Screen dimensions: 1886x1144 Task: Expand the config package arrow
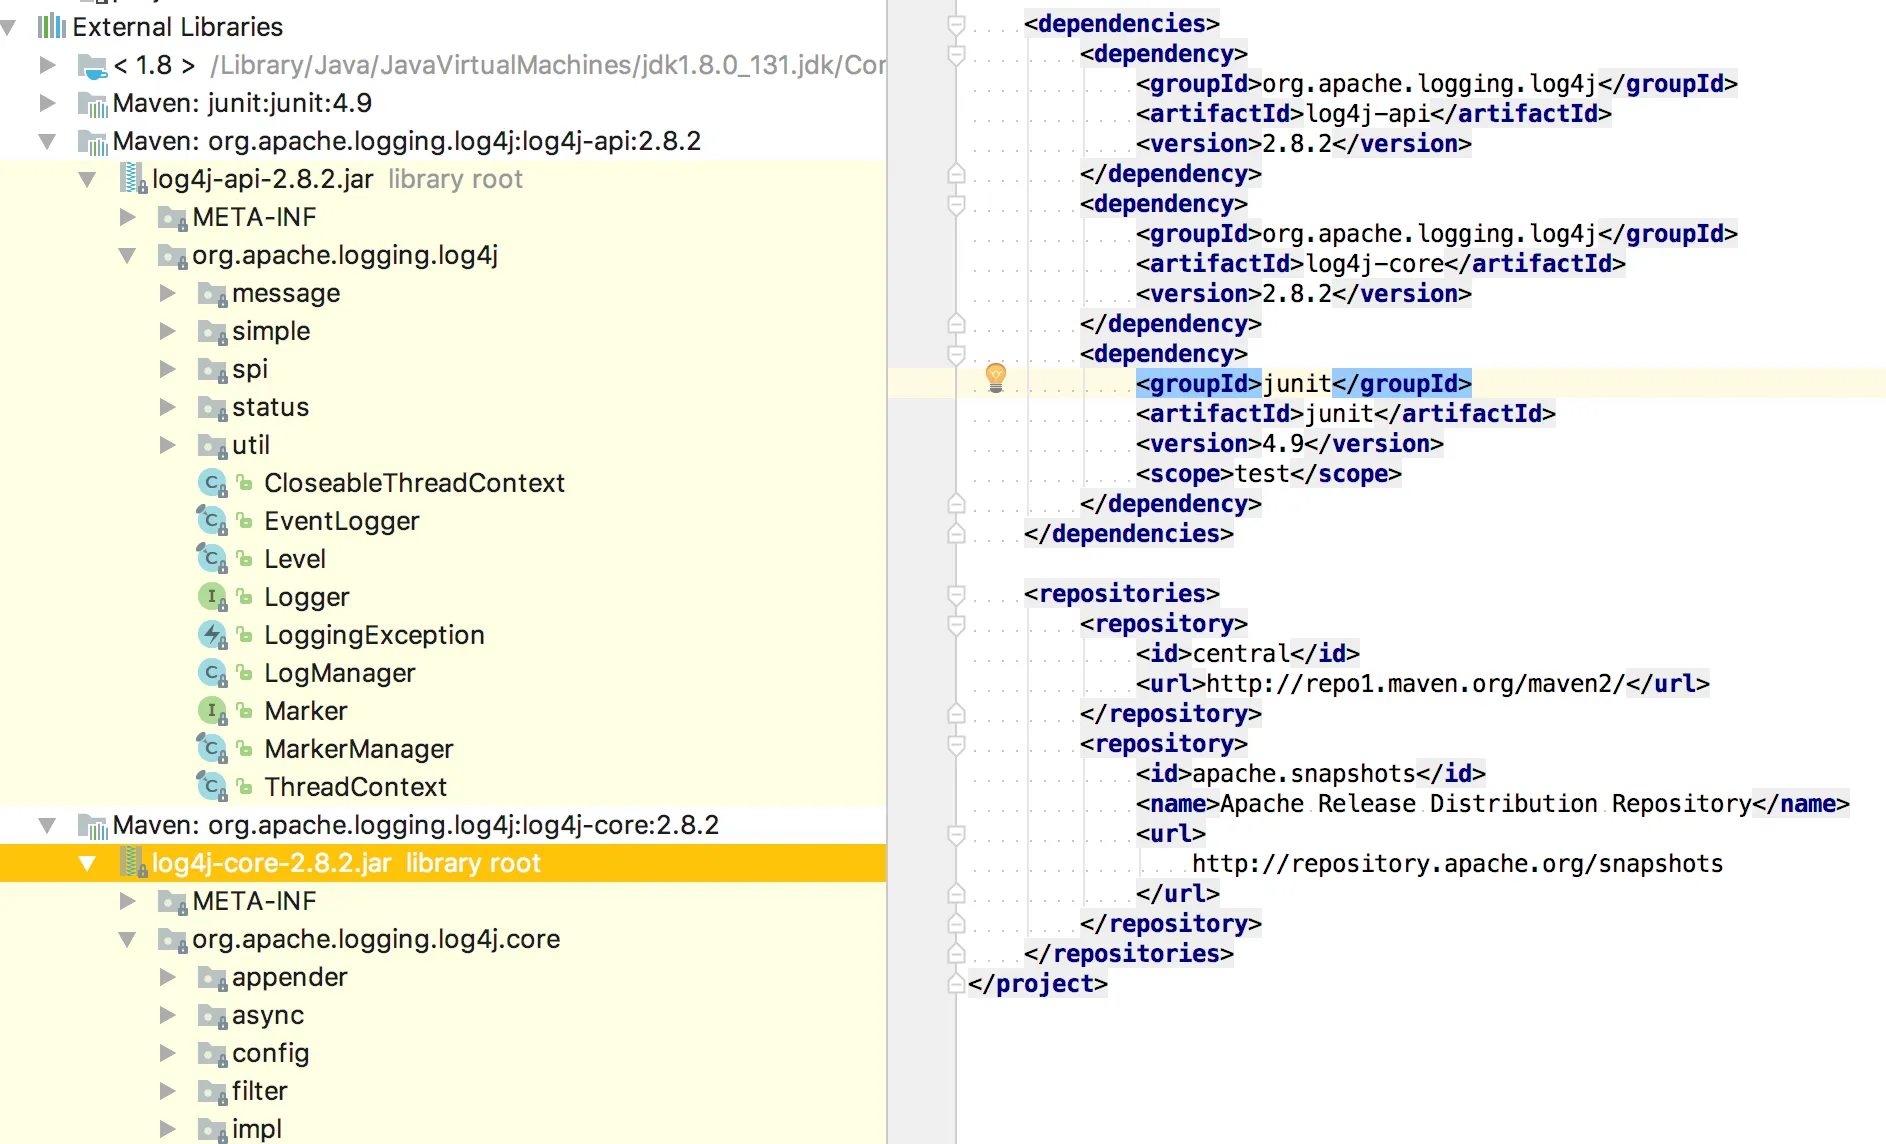click(x=167, y=1053)
